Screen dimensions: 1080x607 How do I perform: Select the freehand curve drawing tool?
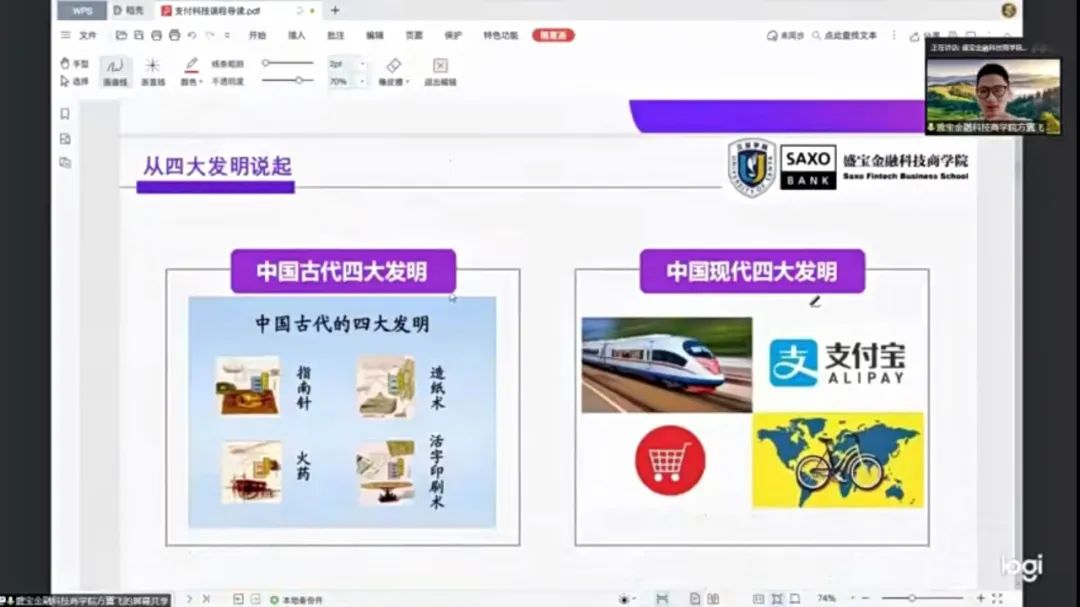(115, 68)
